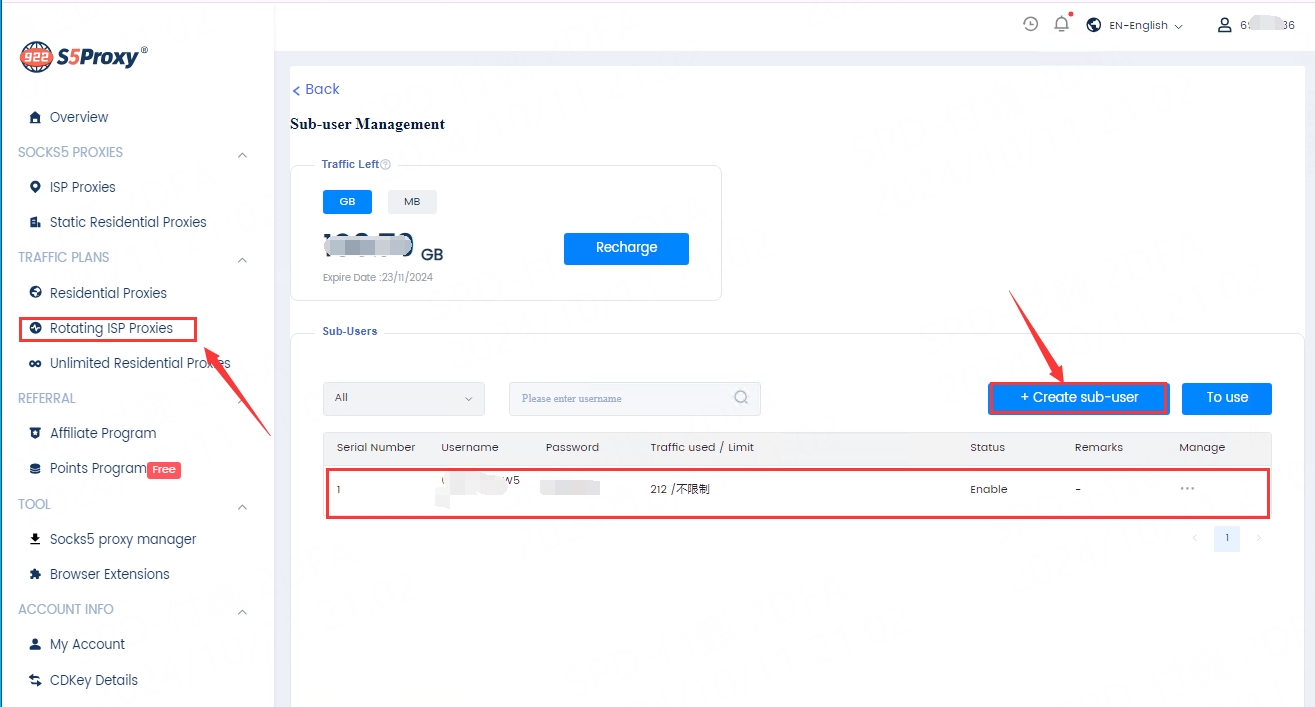Open the EN-English language dropdown
Image resolution: width=1315 pixels, height=707 pixels.
point(1135,25)
